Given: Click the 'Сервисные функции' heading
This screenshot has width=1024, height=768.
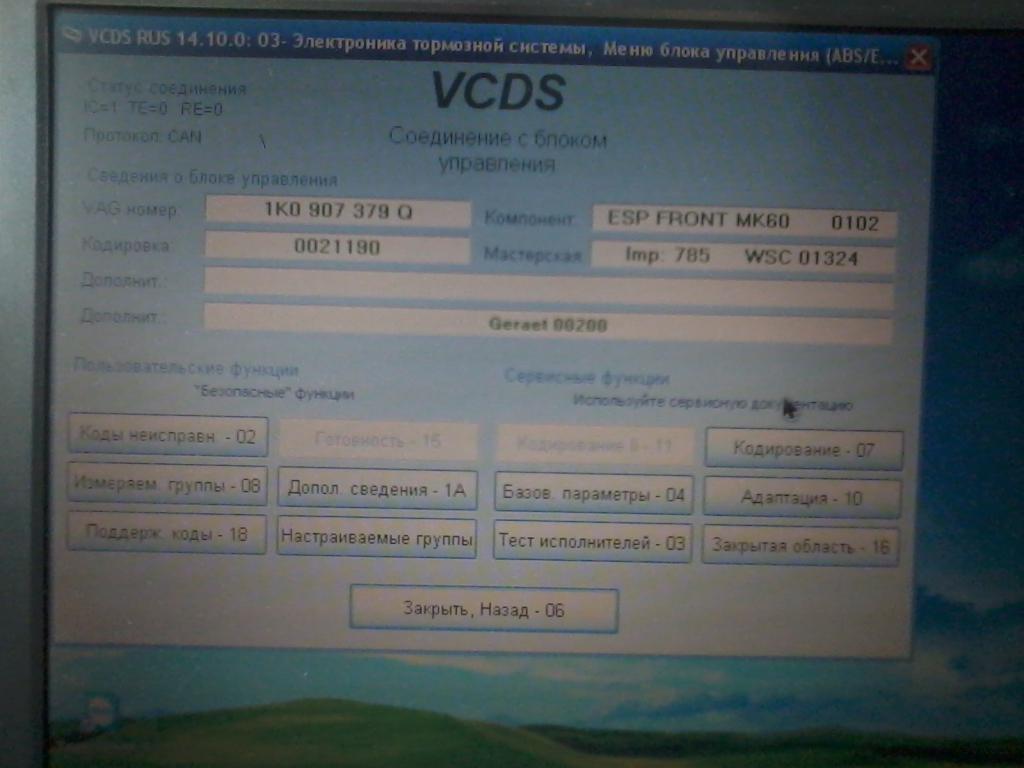Looking at the screenshot, I should [586, 377].
